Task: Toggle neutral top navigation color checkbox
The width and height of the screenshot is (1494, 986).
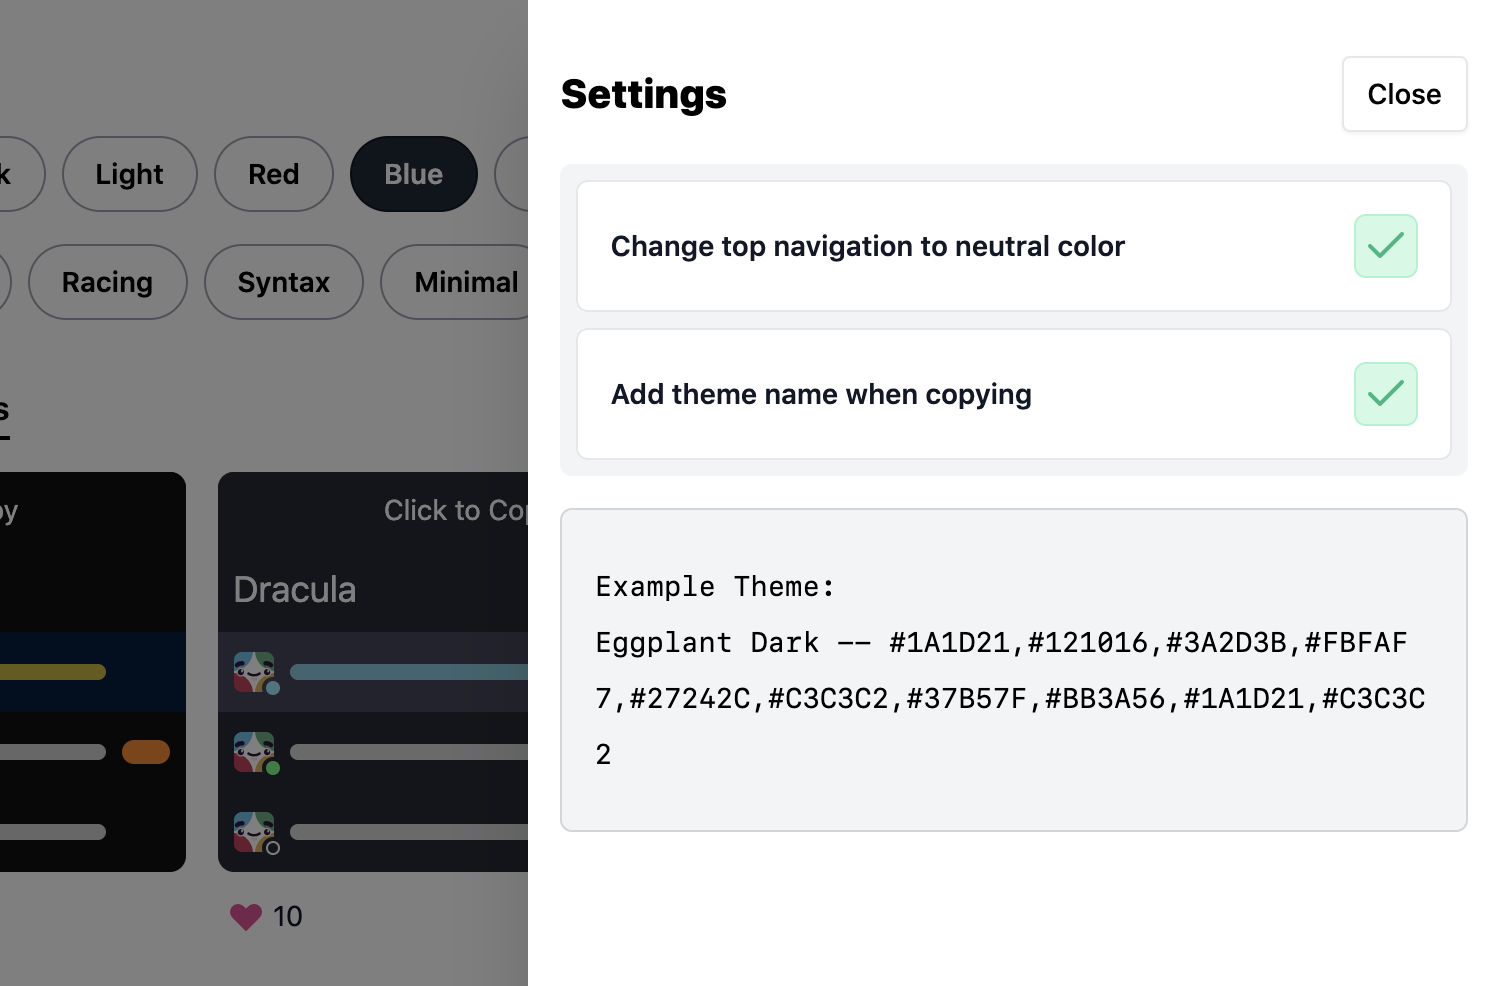Action: coord(1385,246)
